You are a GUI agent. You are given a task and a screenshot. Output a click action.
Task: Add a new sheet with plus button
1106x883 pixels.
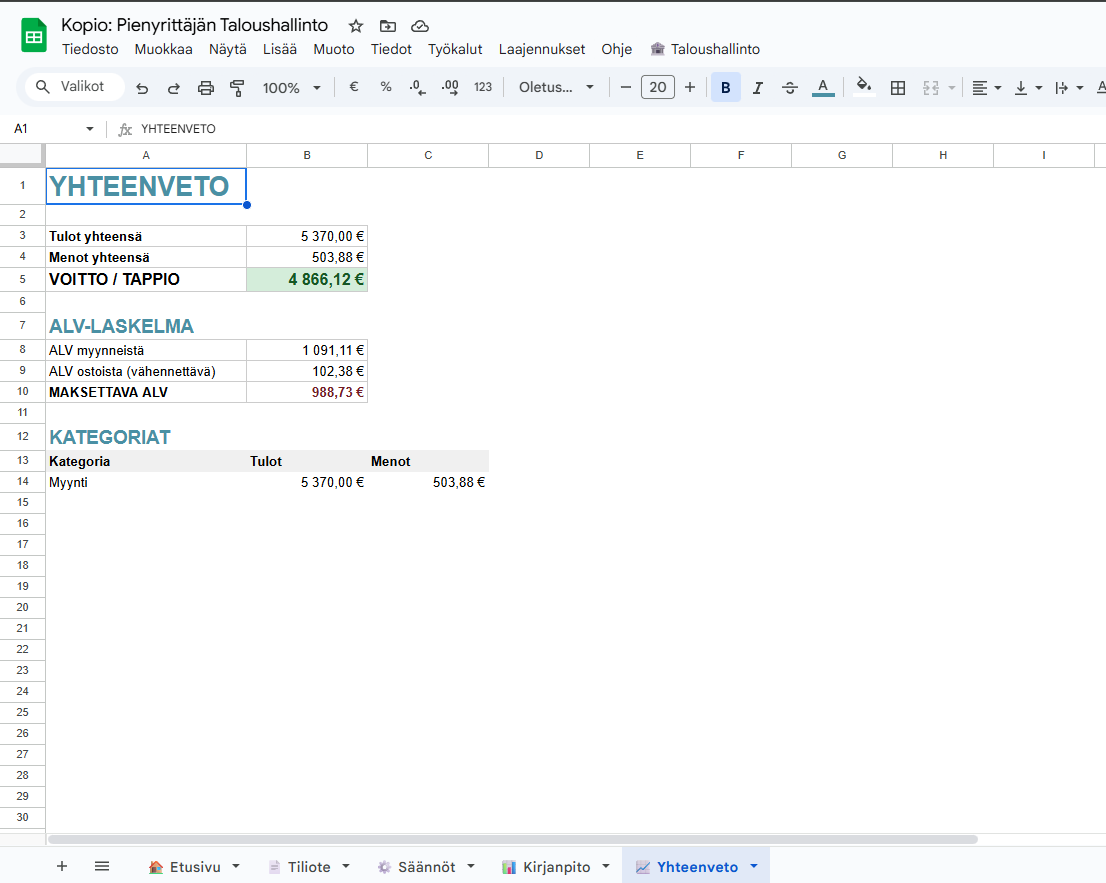coord(62,866)
